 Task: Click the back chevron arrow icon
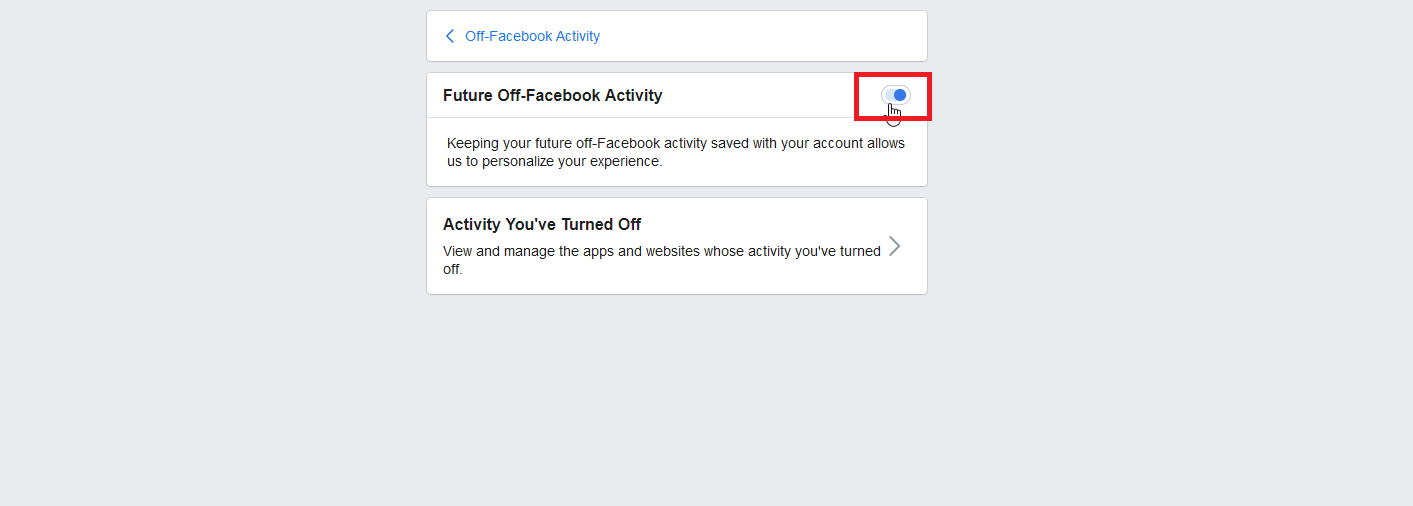450,36
